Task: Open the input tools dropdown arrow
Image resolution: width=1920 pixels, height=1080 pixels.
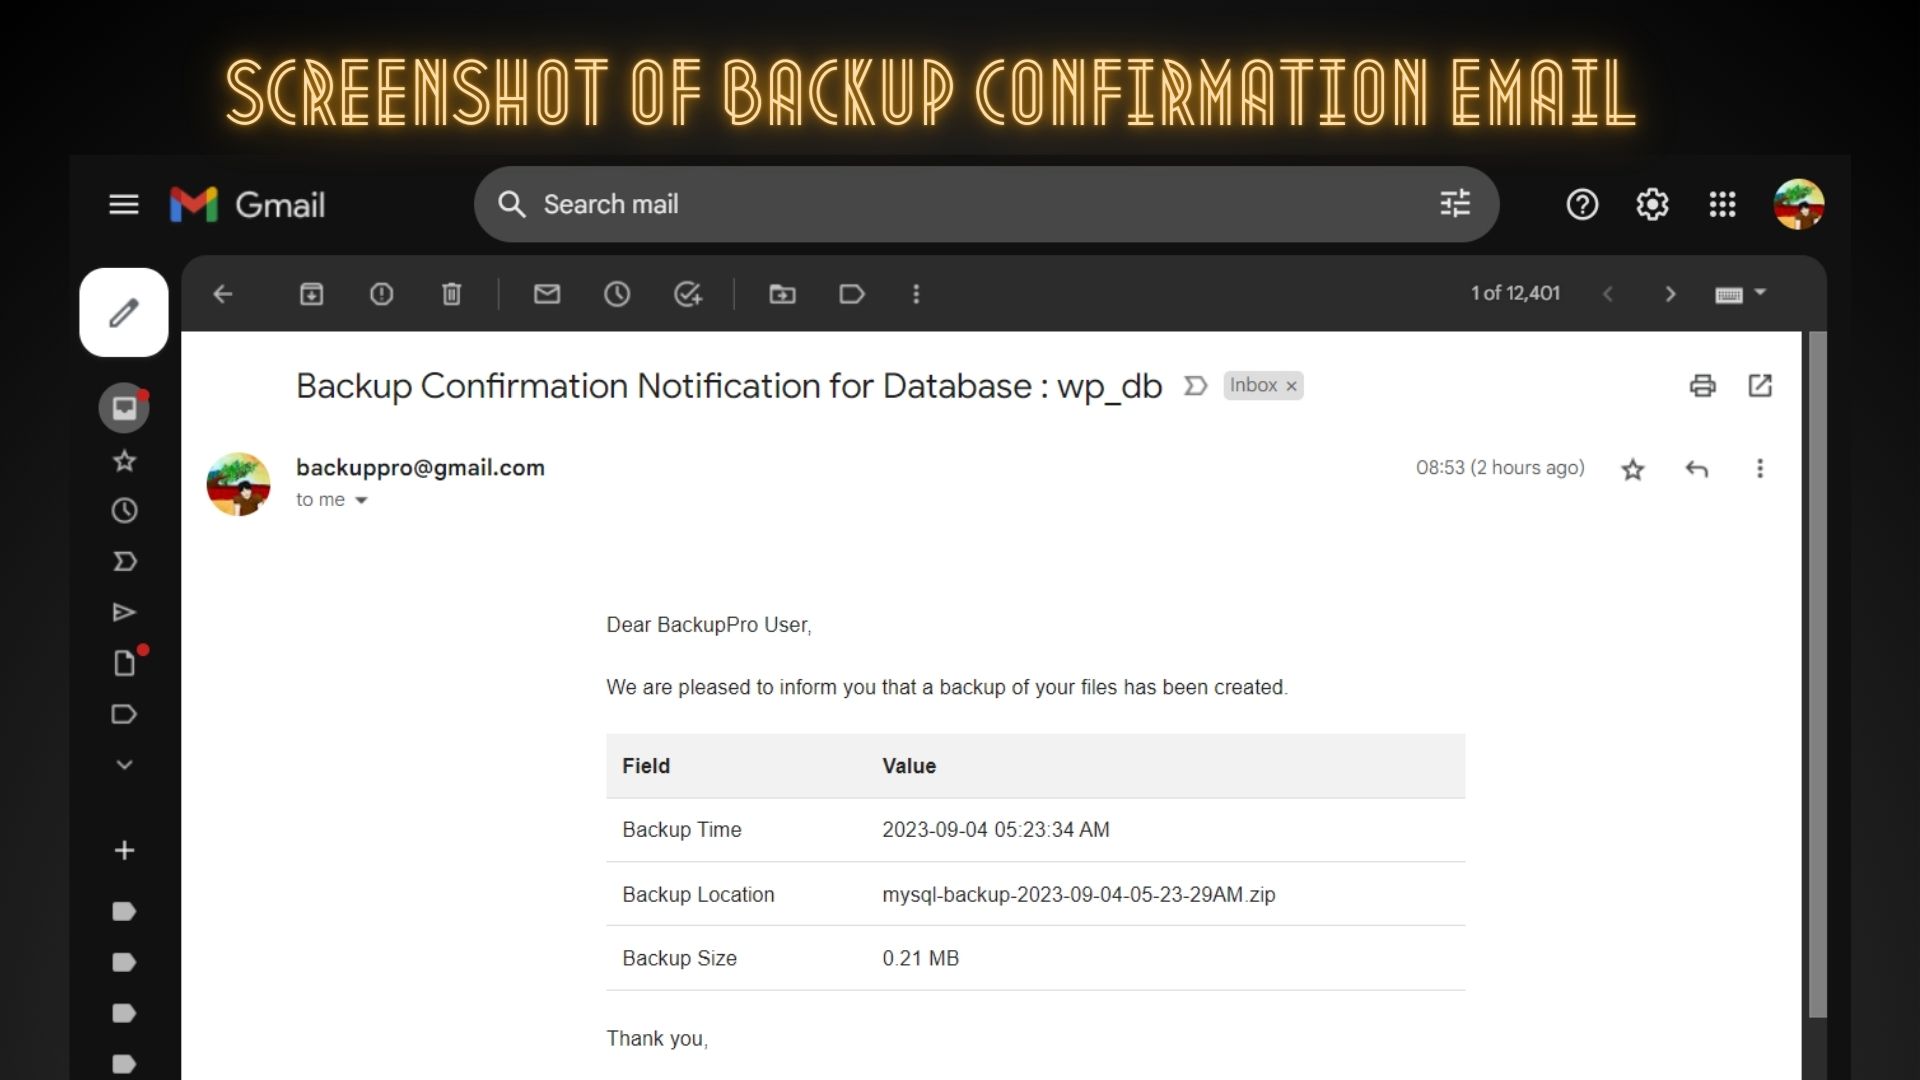Action: [x=1761, y=293]
